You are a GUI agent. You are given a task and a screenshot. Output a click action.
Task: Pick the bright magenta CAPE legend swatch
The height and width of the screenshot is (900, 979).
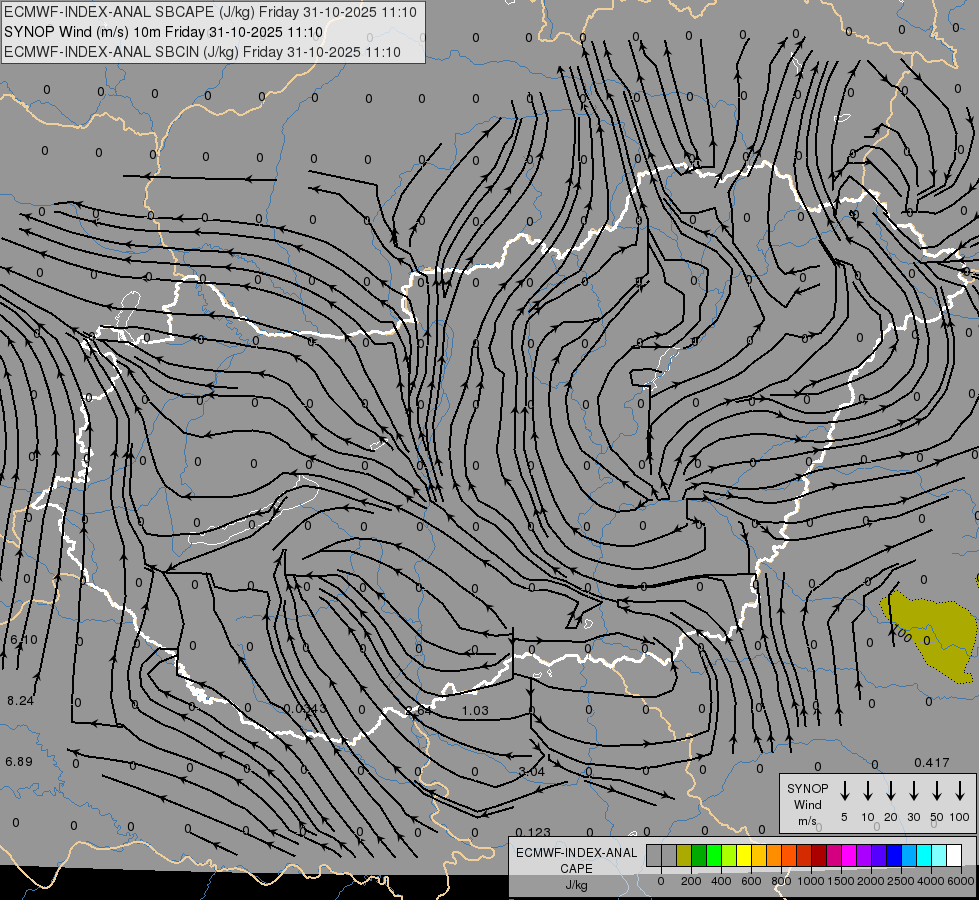849,855
